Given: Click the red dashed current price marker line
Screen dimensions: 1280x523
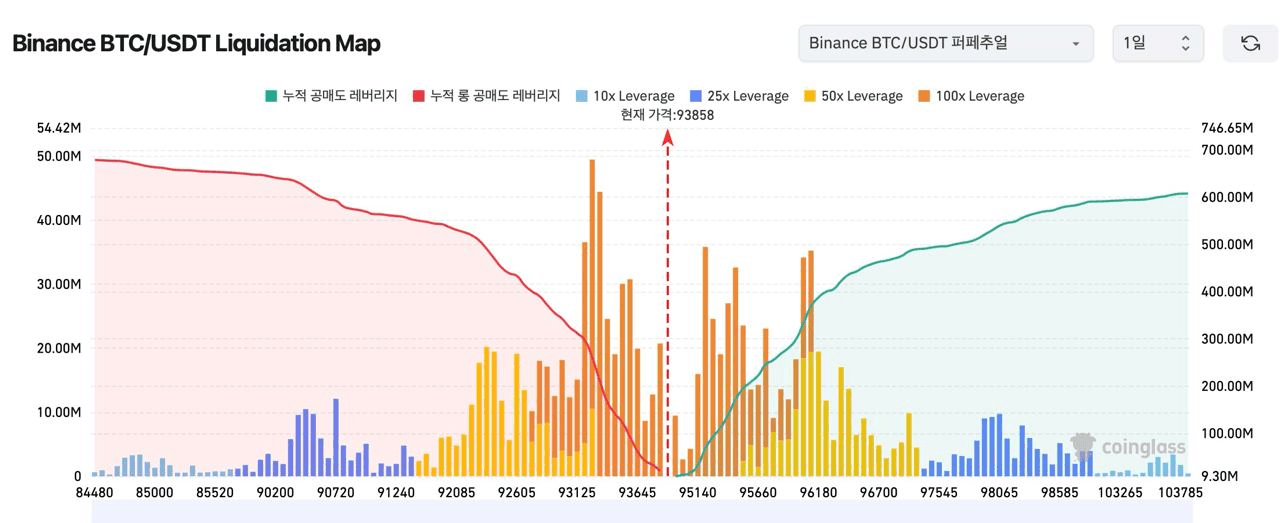Looking at the screenshot, I should pyautogui.click(x=667, y=305).
